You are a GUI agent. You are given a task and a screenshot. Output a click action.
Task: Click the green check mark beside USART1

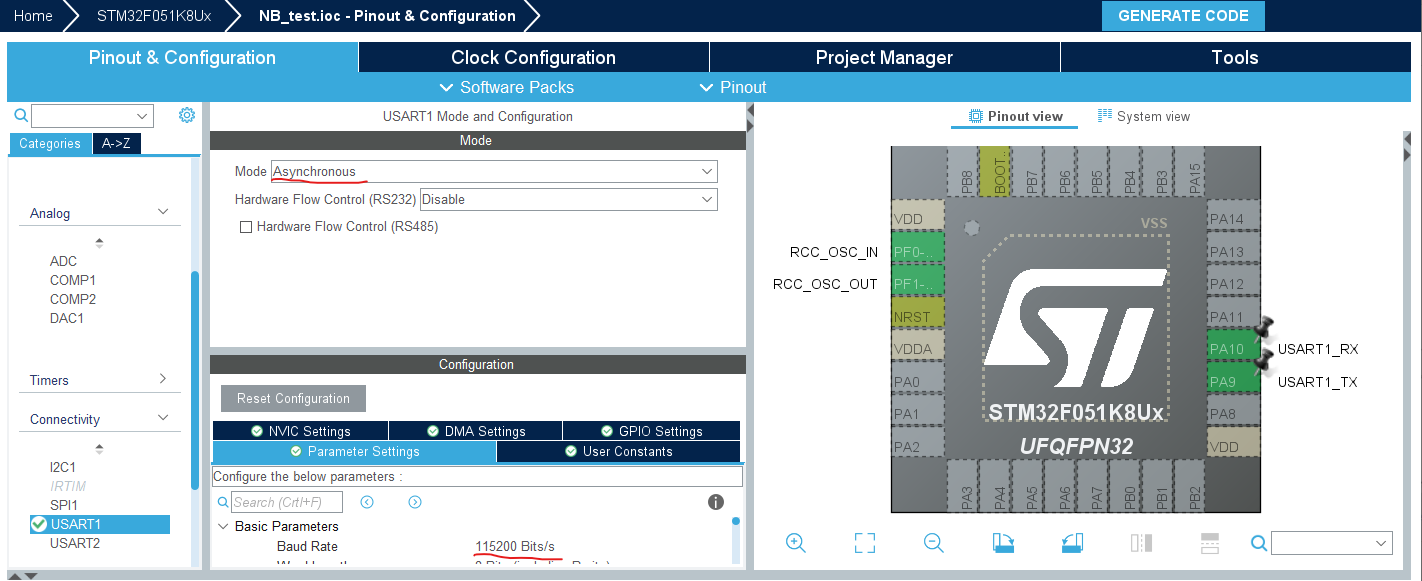tap(39, 524)
